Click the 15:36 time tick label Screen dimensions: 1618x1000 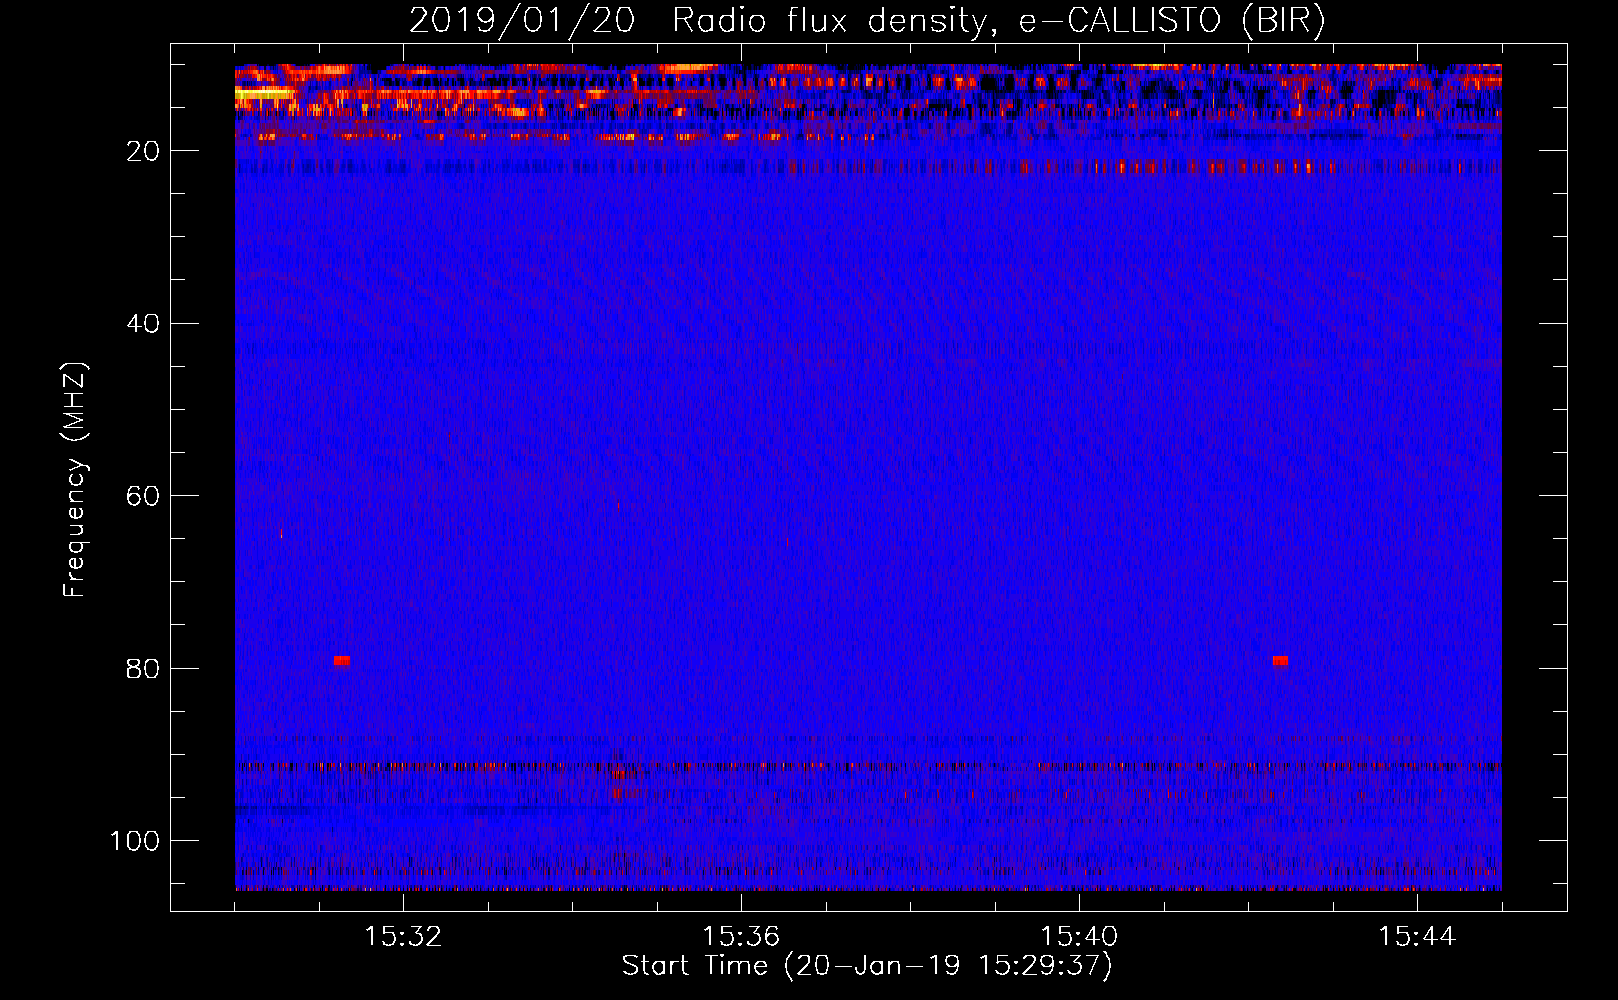[741, 937]
